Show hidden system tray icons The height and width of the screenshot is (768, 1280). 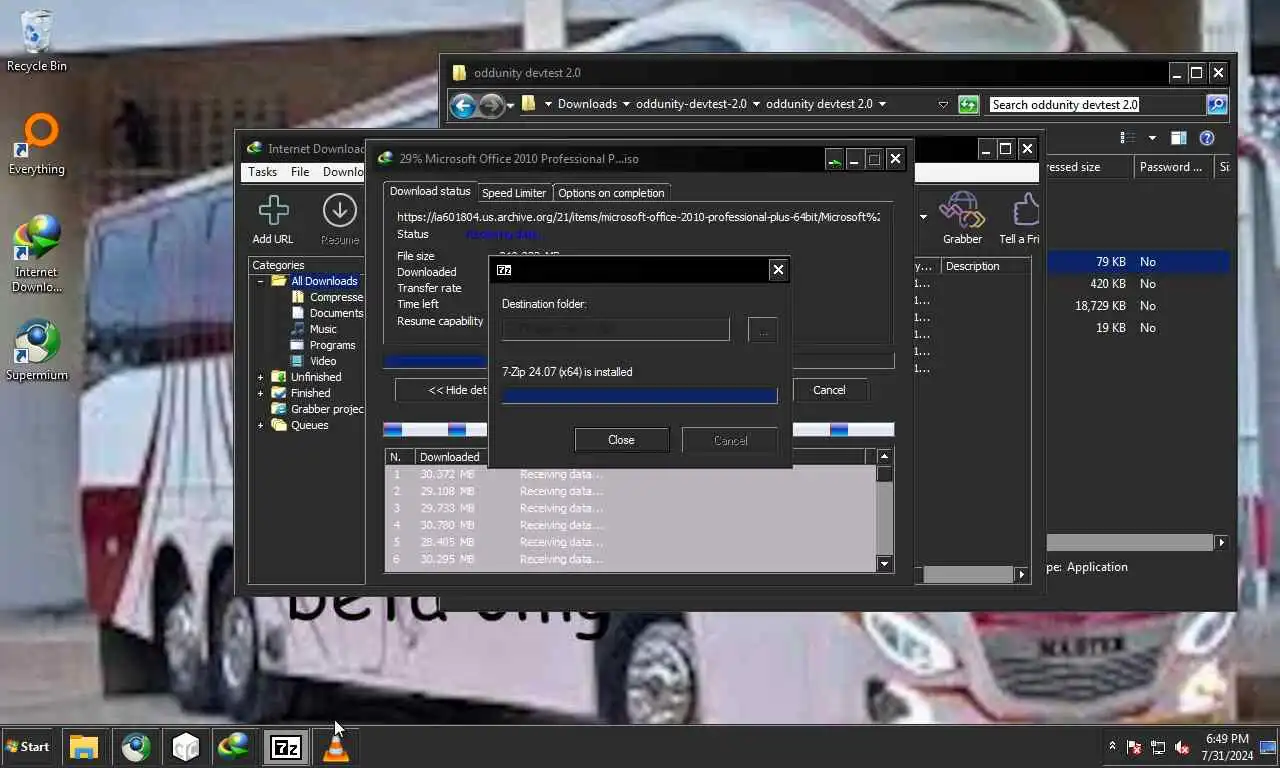(1112, 747)
